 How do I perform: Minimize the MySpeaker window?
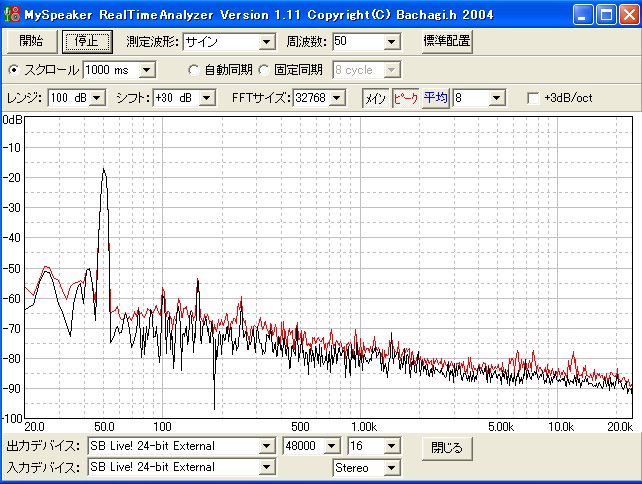pos(582,15)
